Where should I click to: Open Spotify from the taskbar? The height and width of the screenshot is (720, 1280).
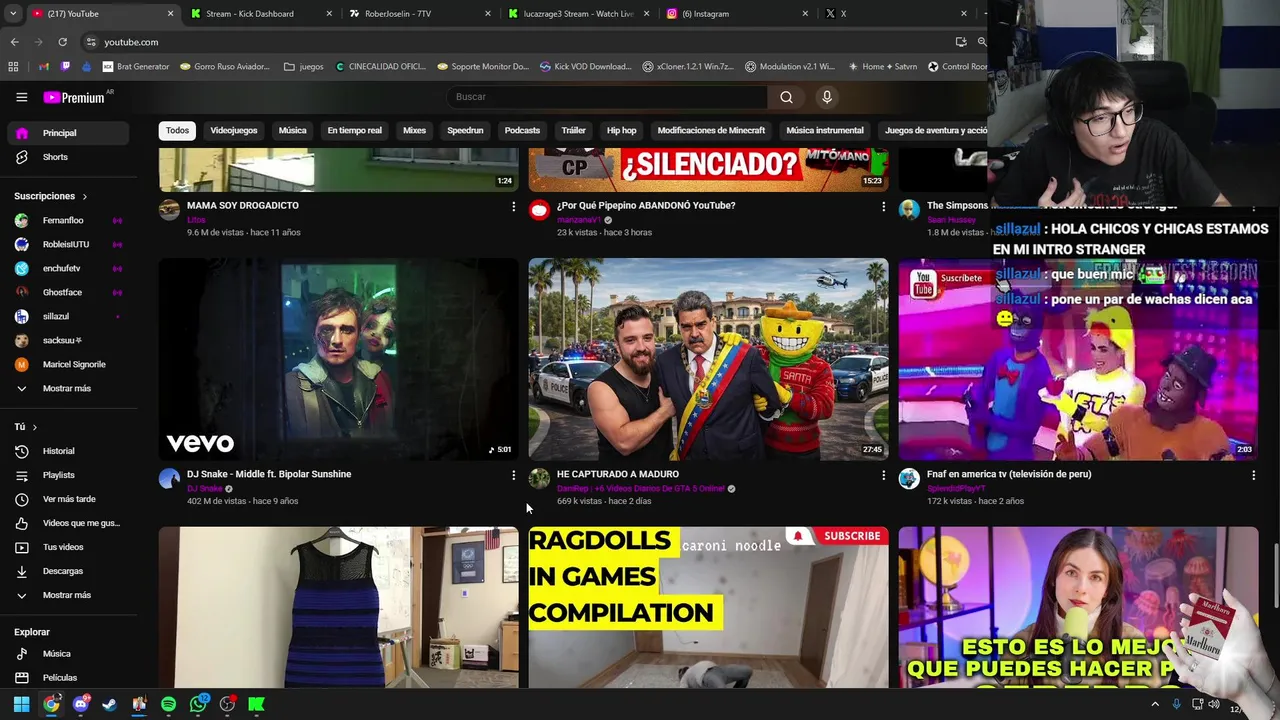click(168, 704)
